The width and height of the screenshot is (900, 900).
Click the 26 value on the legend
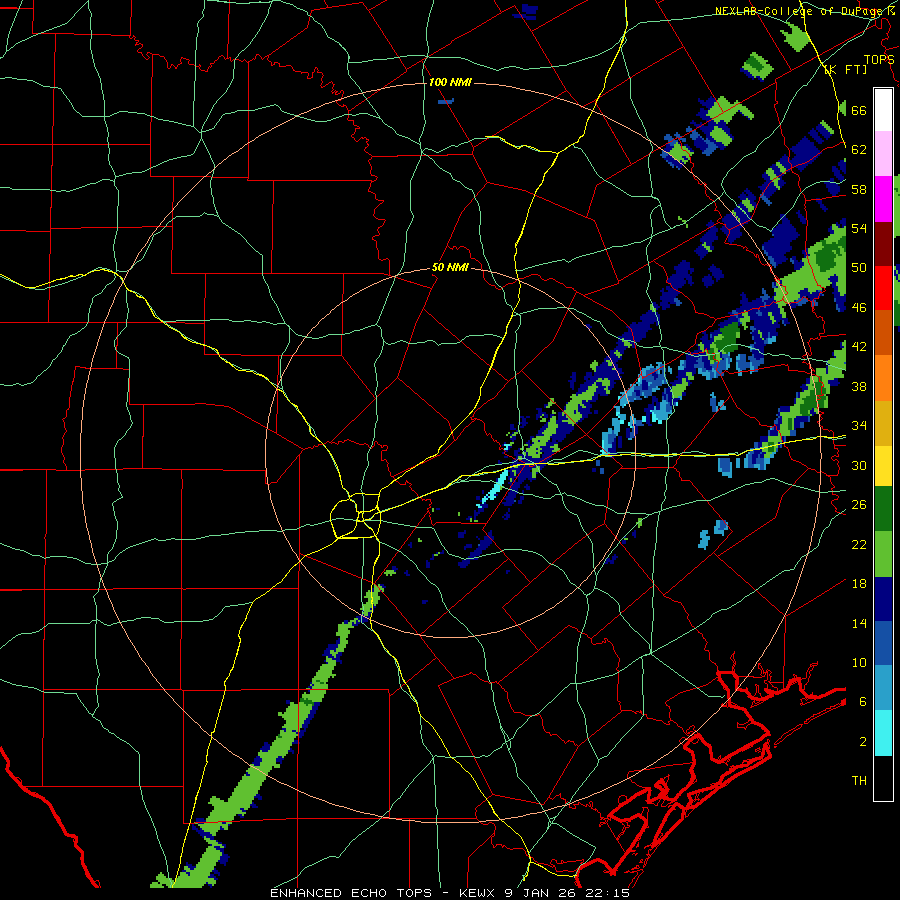(859, 505)
